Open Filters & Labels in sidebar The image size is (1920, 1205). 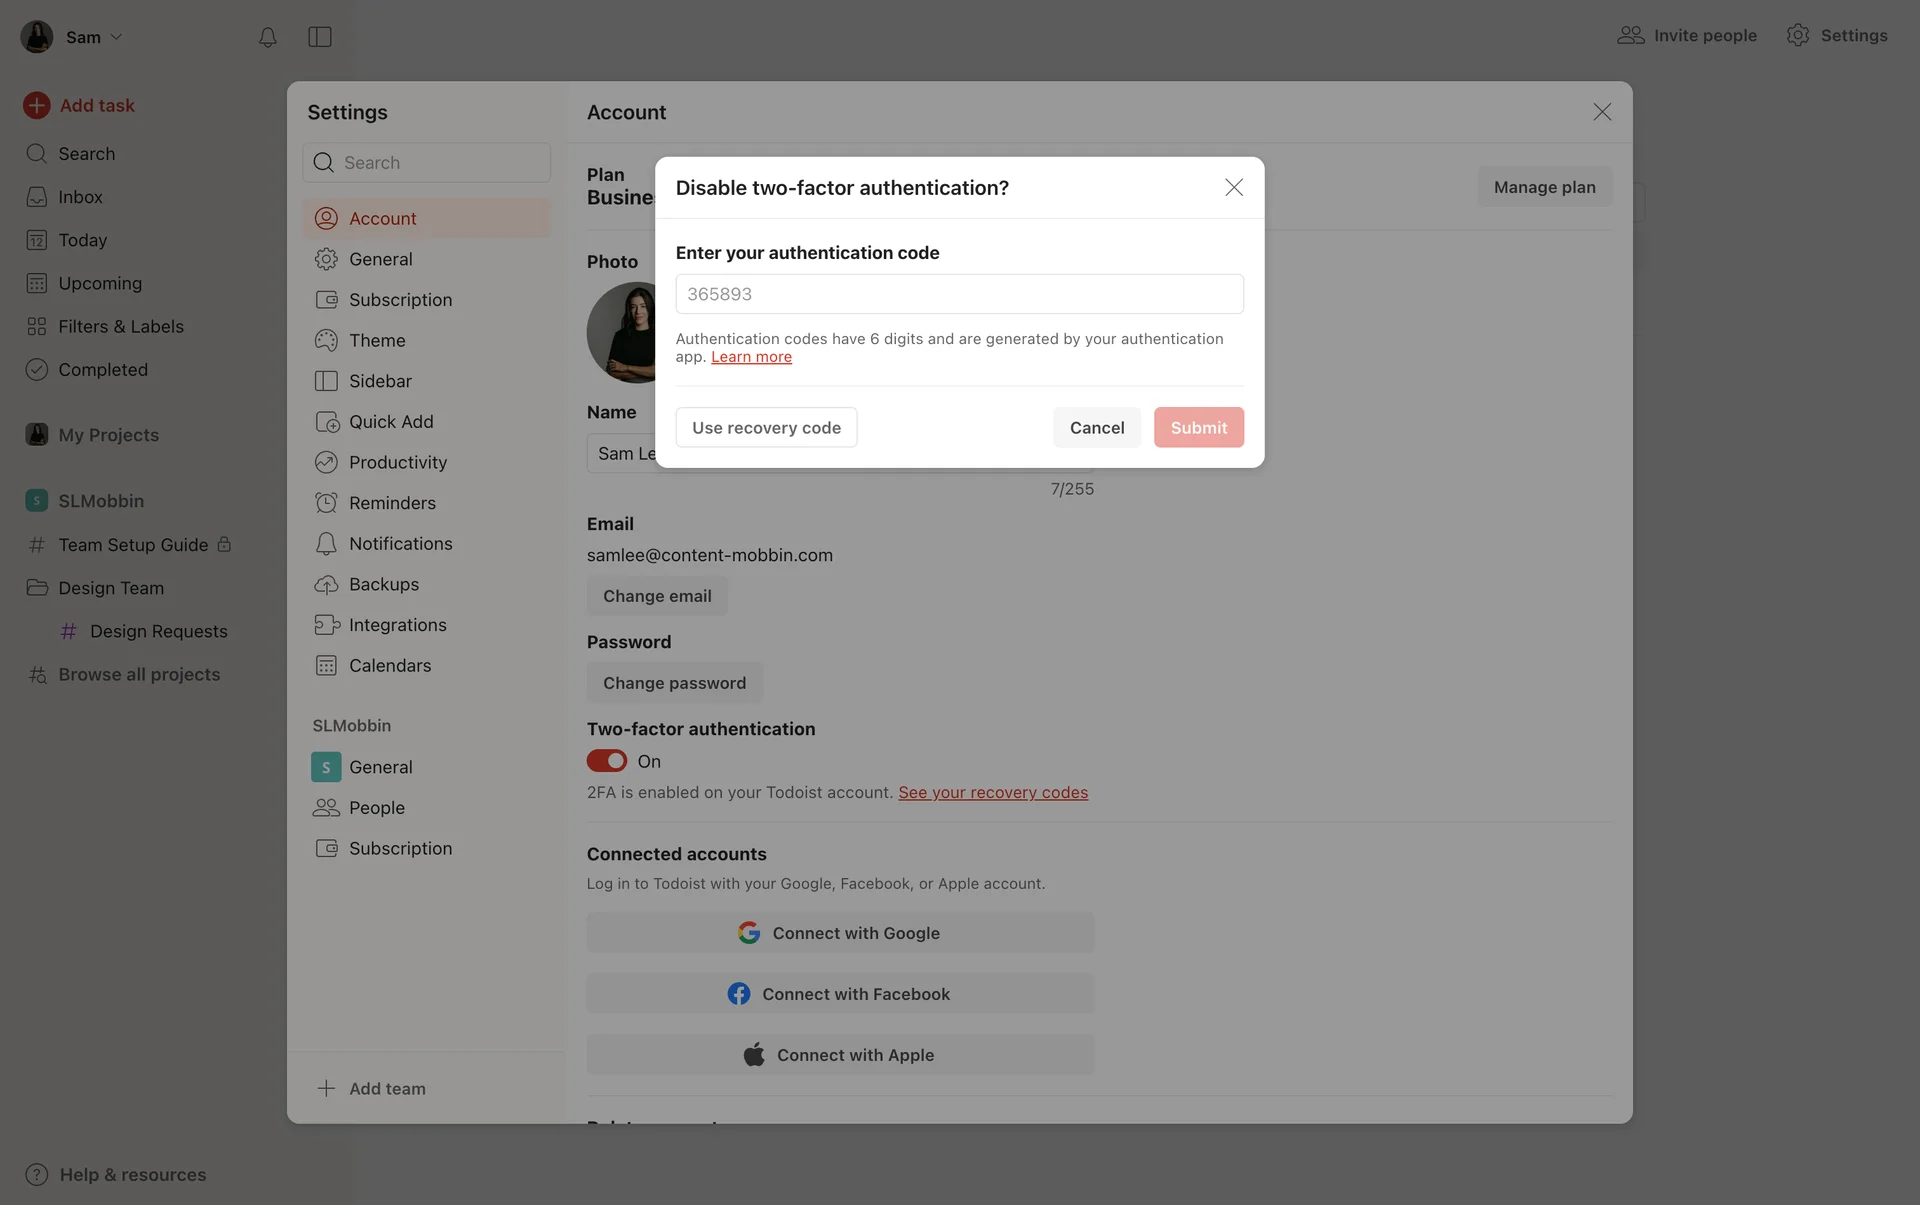[x=120, y=326]
